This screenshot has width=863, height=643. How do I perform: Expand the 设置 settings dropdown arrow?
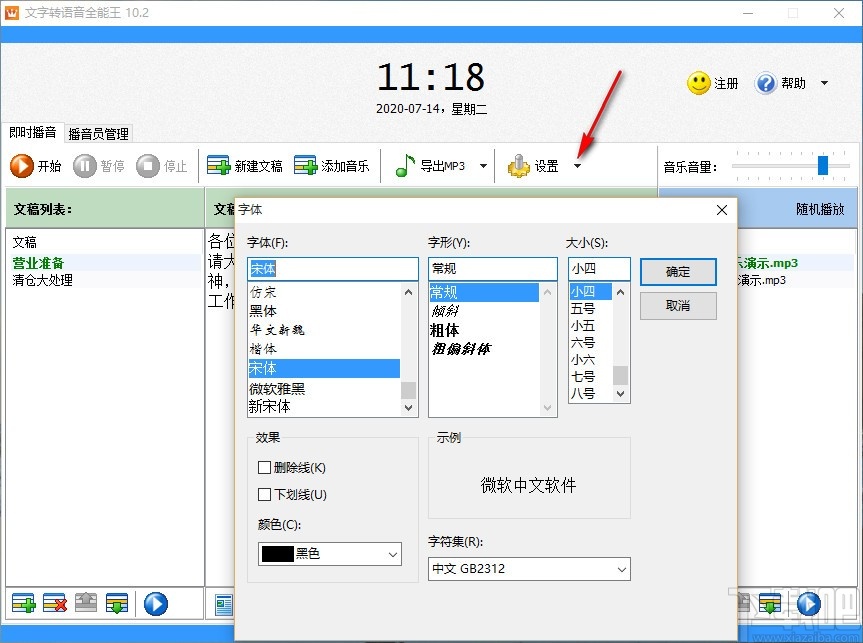576,166
